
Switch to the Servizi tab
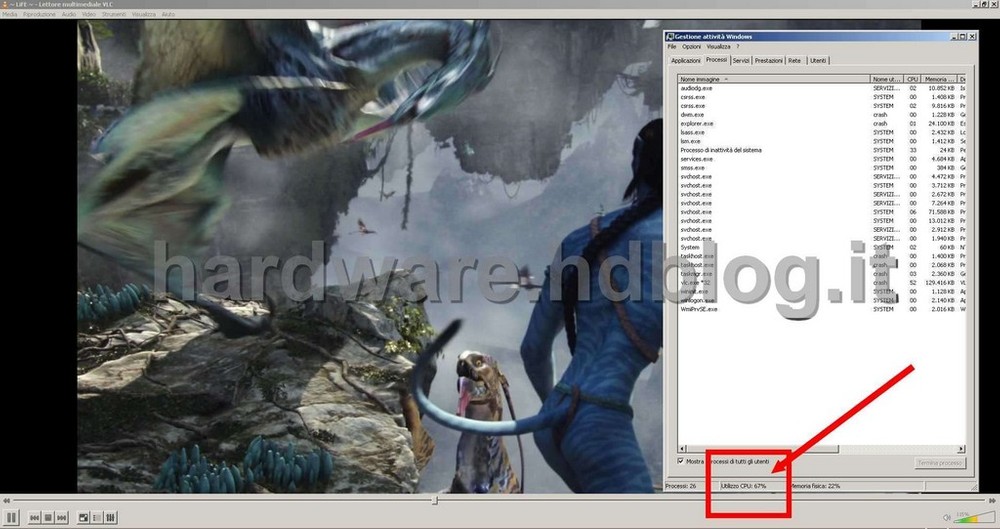click(741, 61)
